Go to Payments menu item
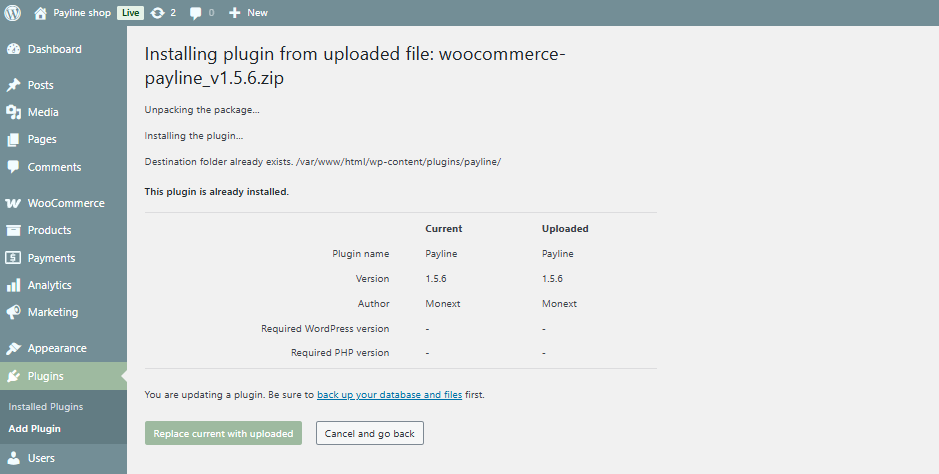The image size is (939, 474). [51, 258]
